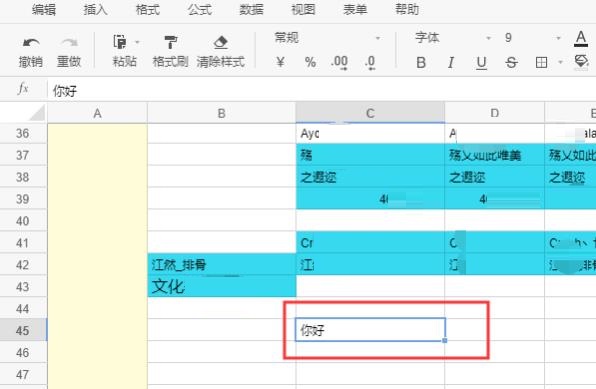Select row 47 header

23,375
